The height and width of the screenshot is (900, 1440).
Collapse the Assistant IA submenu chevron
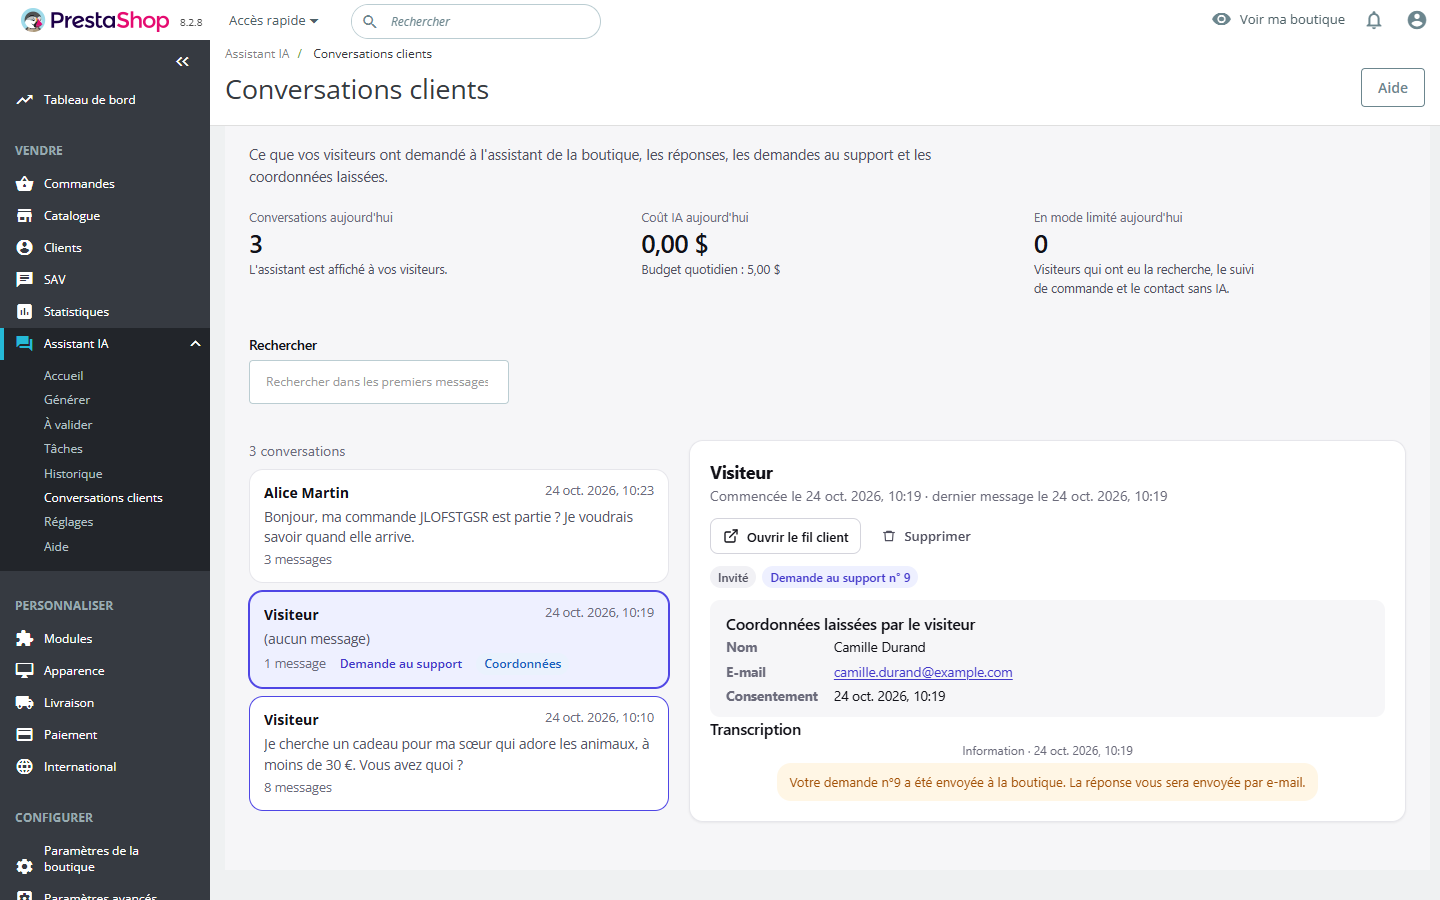click(x=196, y=344)
